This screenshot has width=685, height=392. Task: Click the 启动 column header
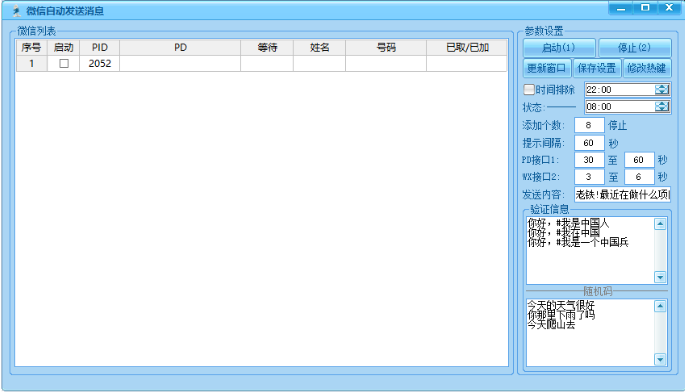[x=64, y=47]
